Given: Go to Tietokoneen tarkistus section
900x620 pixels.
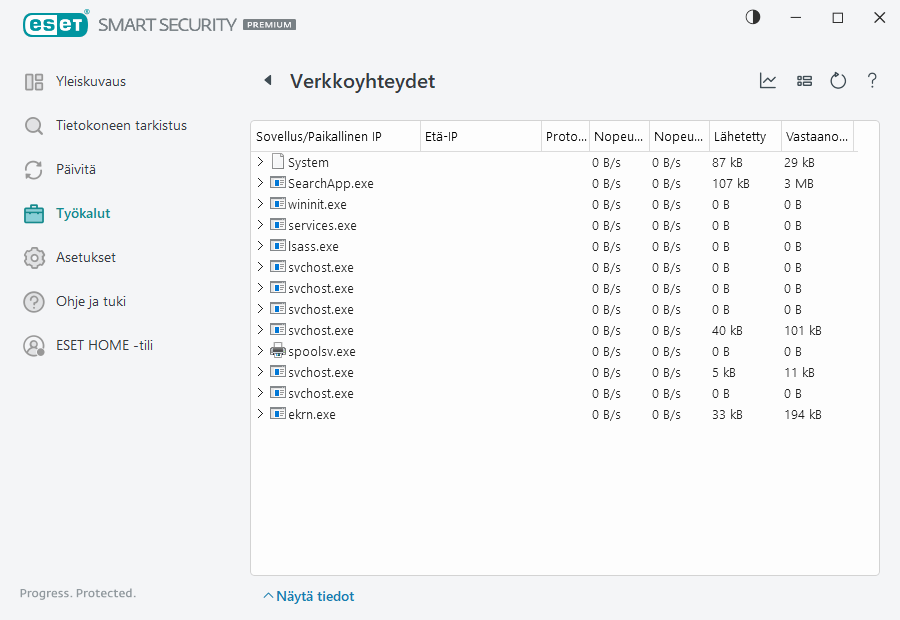Looking at the screenshot, I should tap(121, 126).
